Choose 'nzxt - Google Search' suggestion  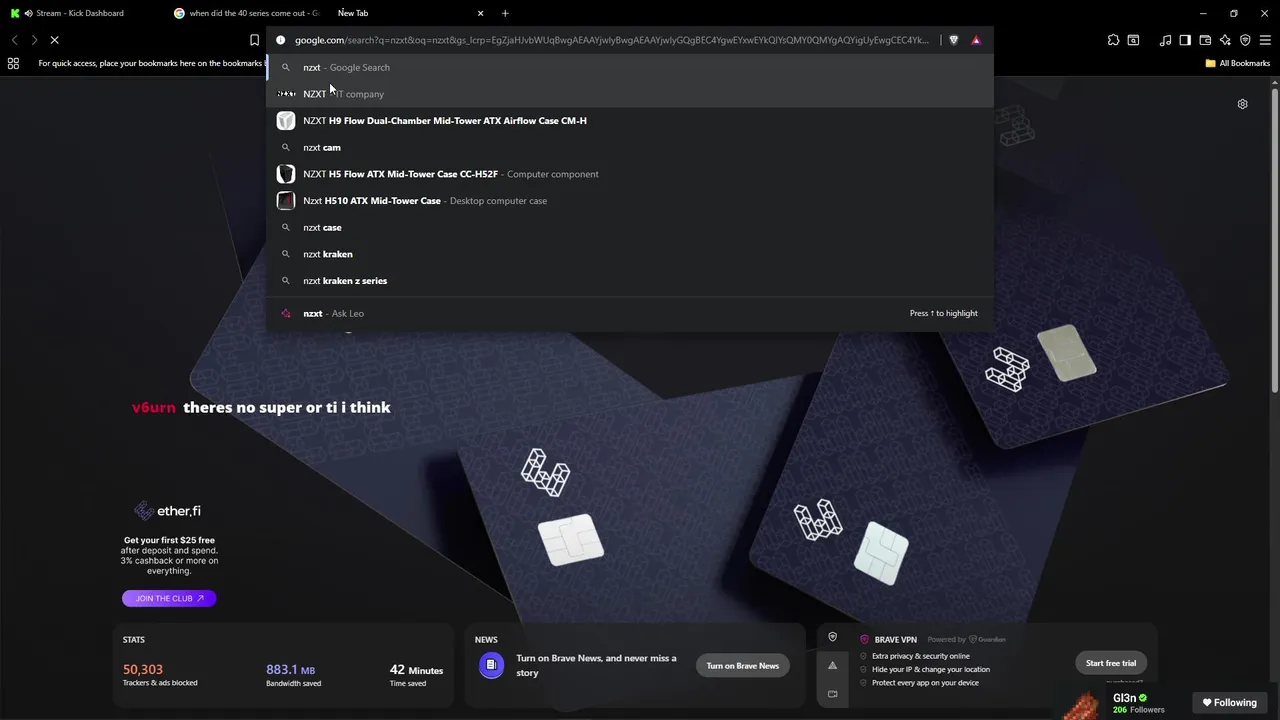pyautogui.click(x=630, y=67)
